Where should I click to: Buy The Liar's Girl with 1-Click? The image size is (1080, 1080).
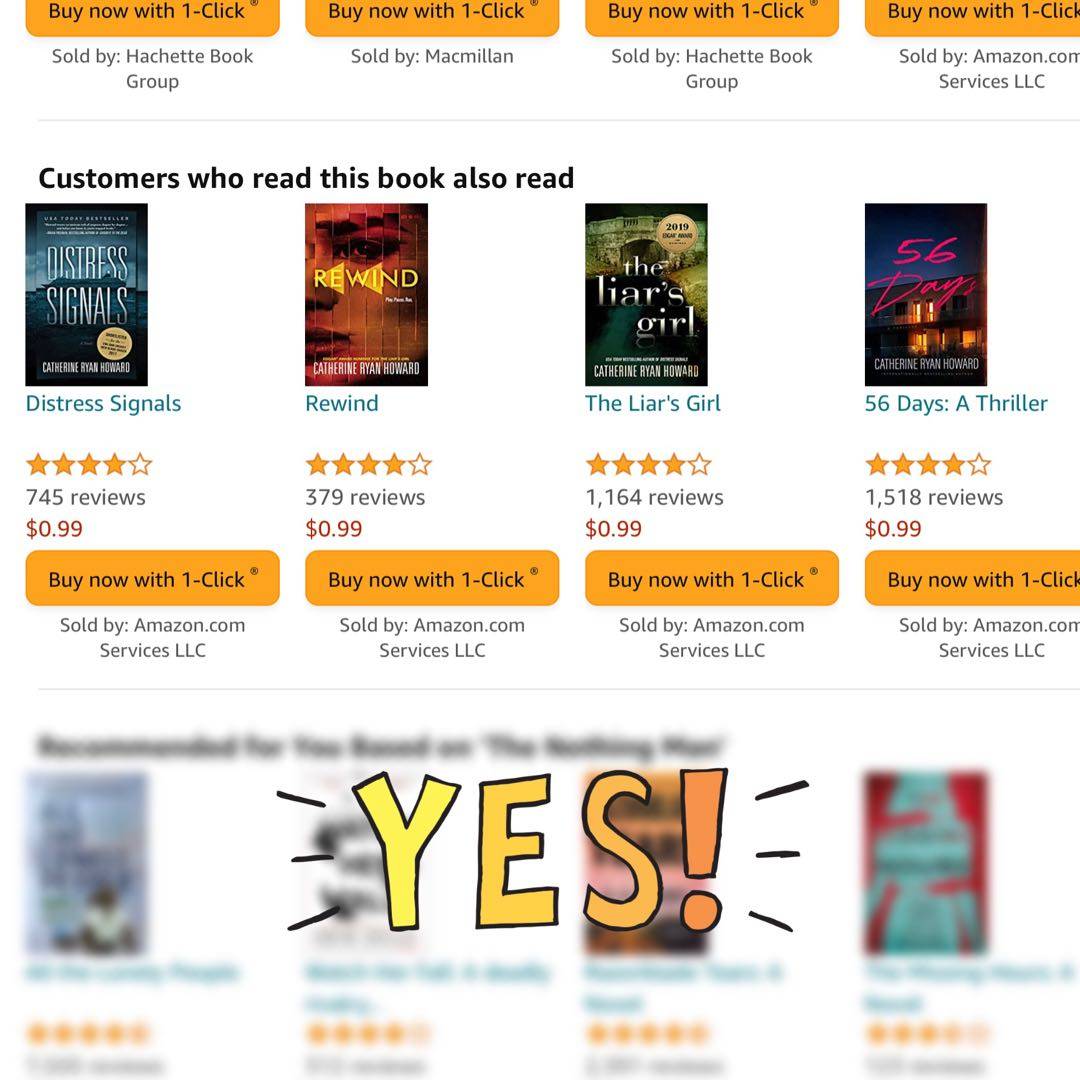click(x=712, y=579)
